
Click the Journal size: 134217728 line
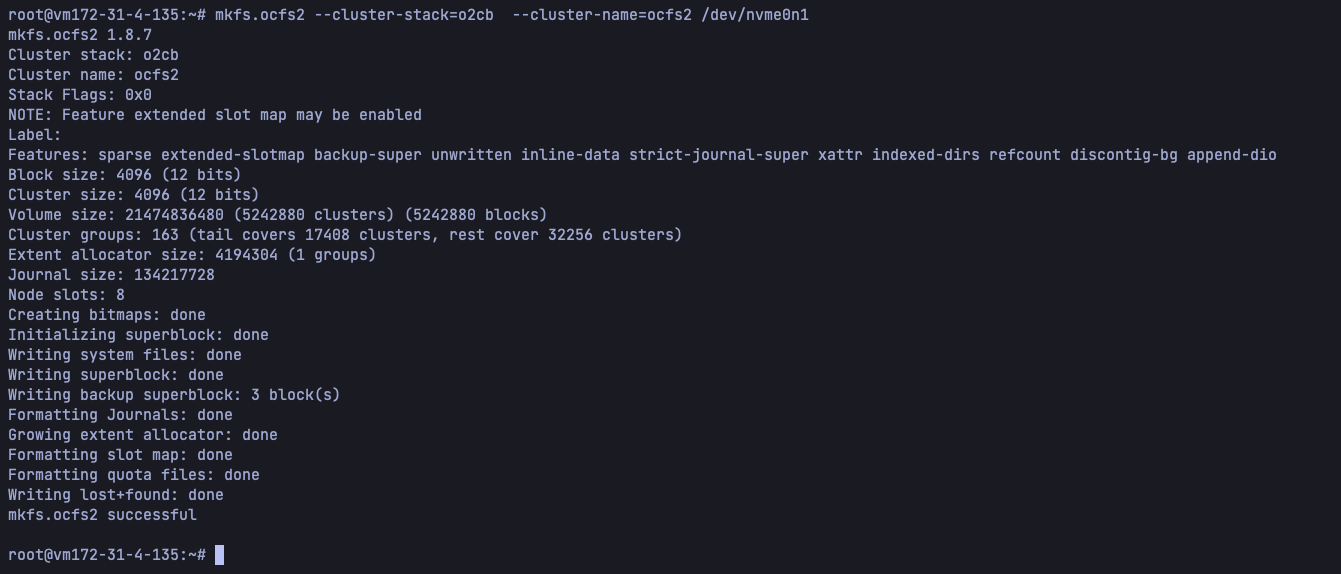coord(111,275)
